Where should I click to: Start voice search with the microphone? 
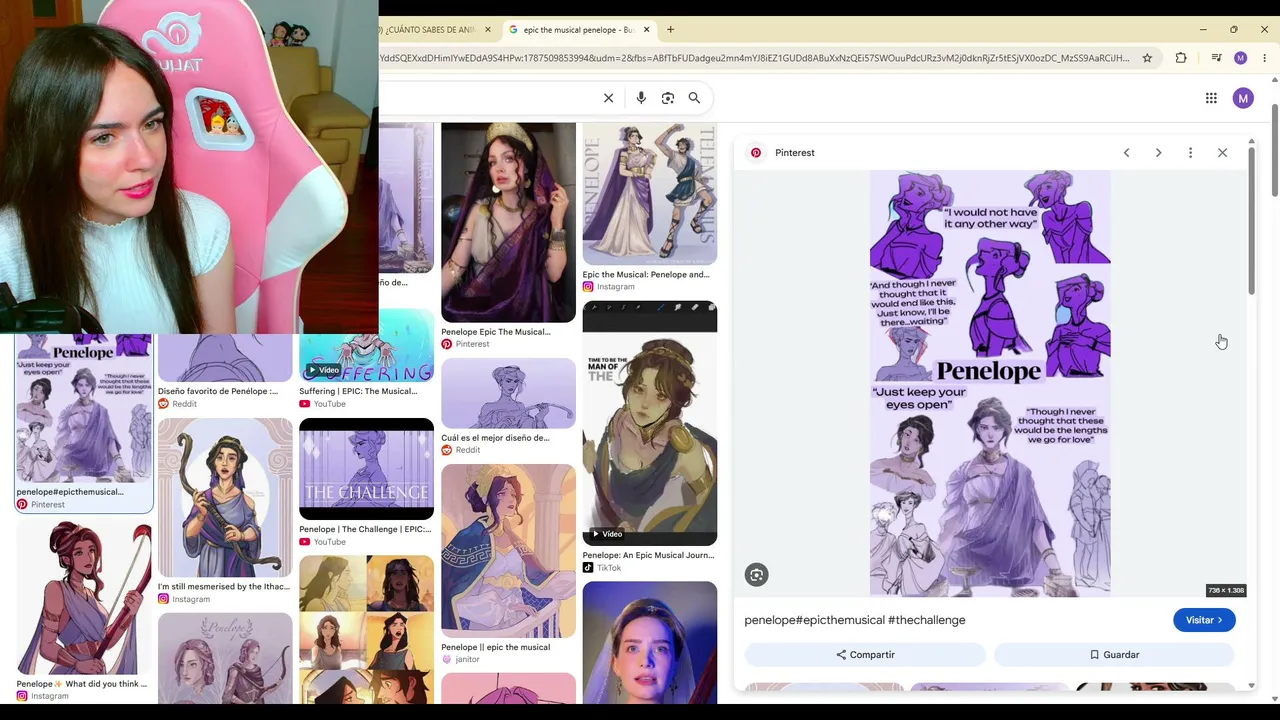pos(641,98)
